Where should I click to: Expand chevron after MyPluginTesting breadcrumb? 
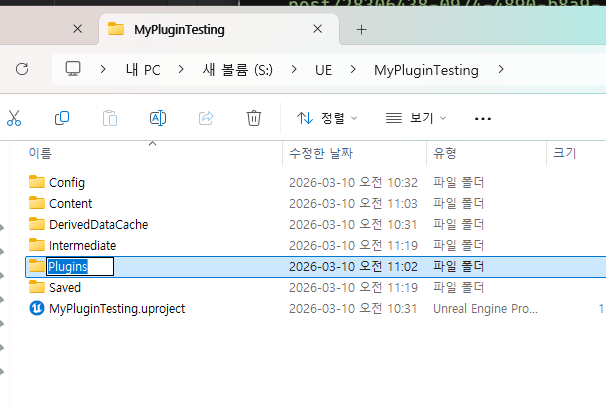[x=501, y=70]
